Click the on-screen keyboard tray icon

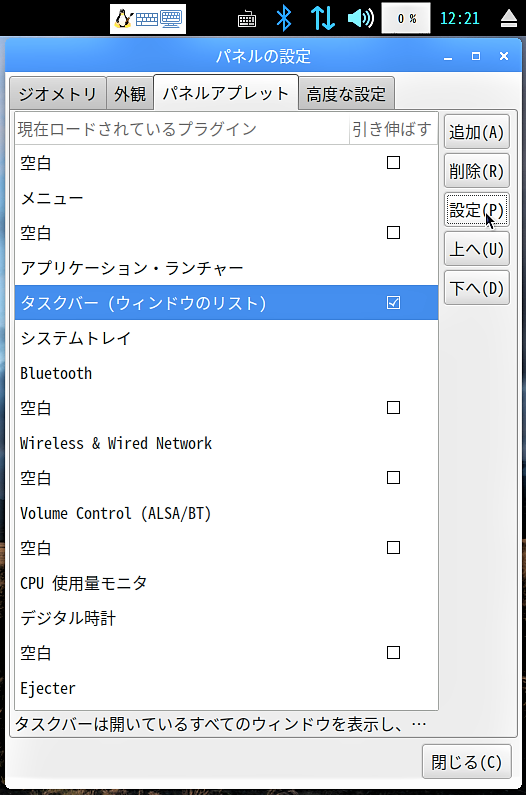(x=247, y=19)
